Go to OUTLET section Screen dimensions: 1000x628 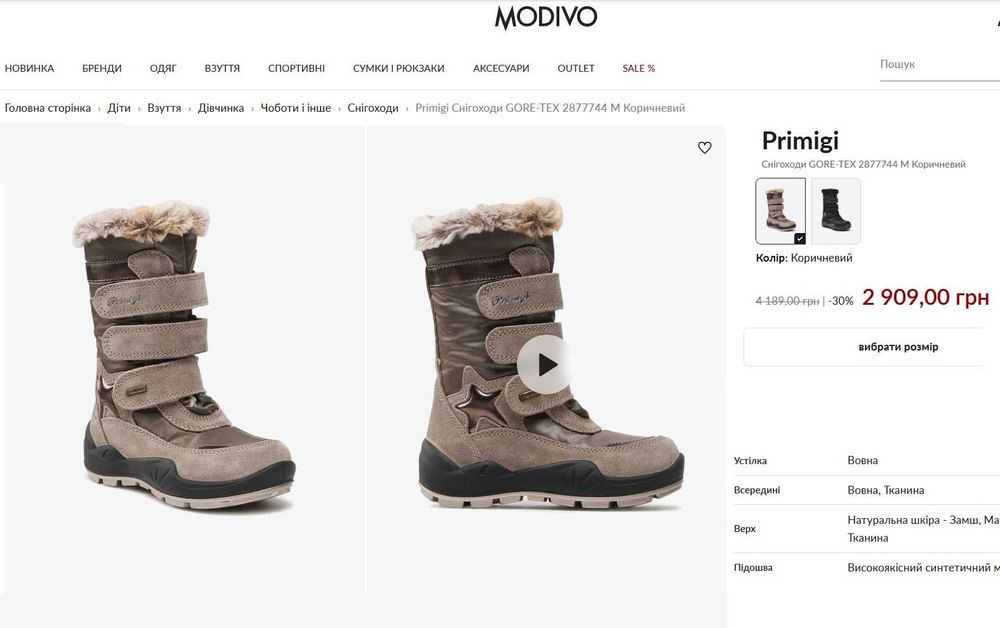(576, 68)
